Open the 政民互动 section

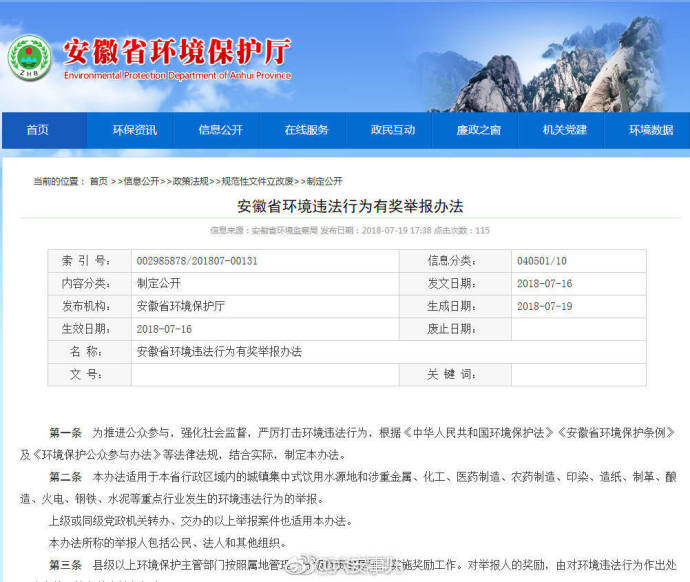pyautogui.click(x=392, y=130)
